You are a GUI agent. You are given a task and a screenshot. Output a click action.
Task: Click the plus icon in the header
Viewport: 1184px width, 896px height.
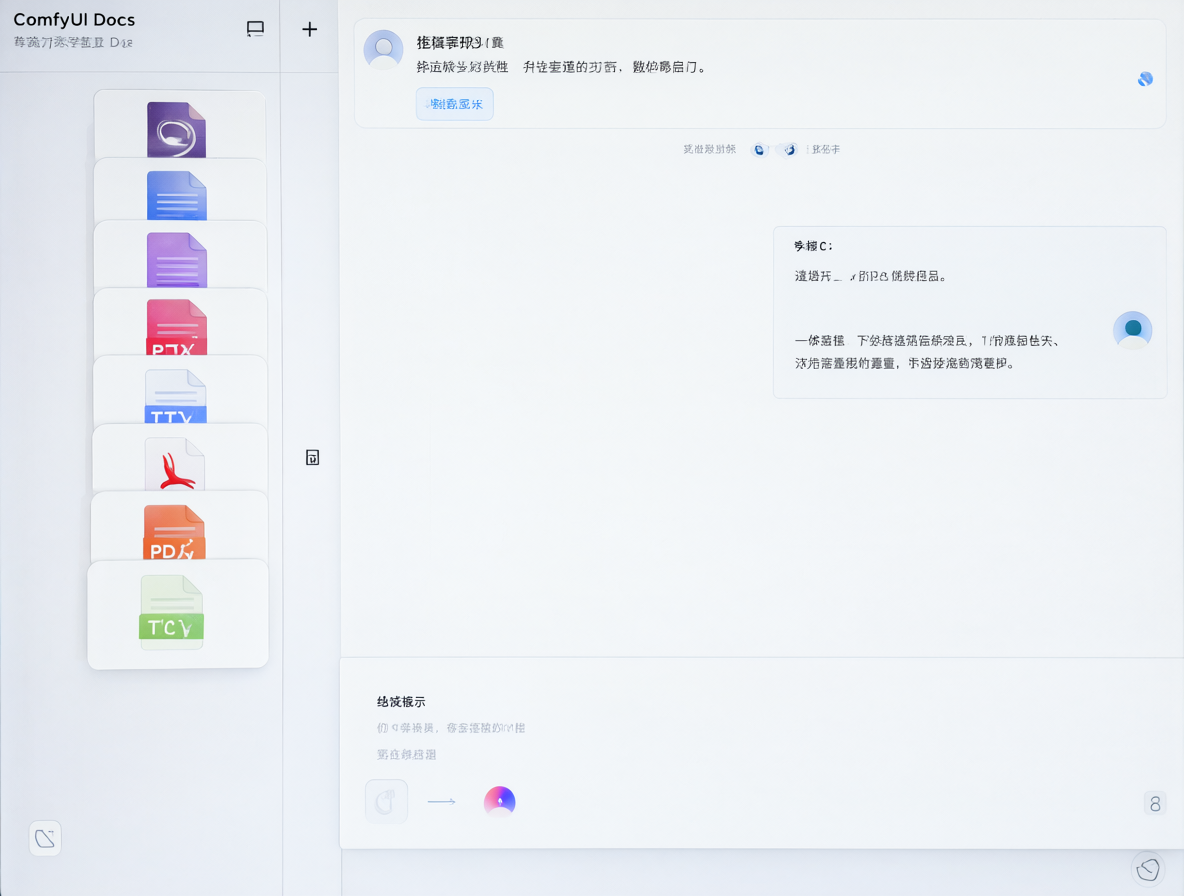click(310, 29)
